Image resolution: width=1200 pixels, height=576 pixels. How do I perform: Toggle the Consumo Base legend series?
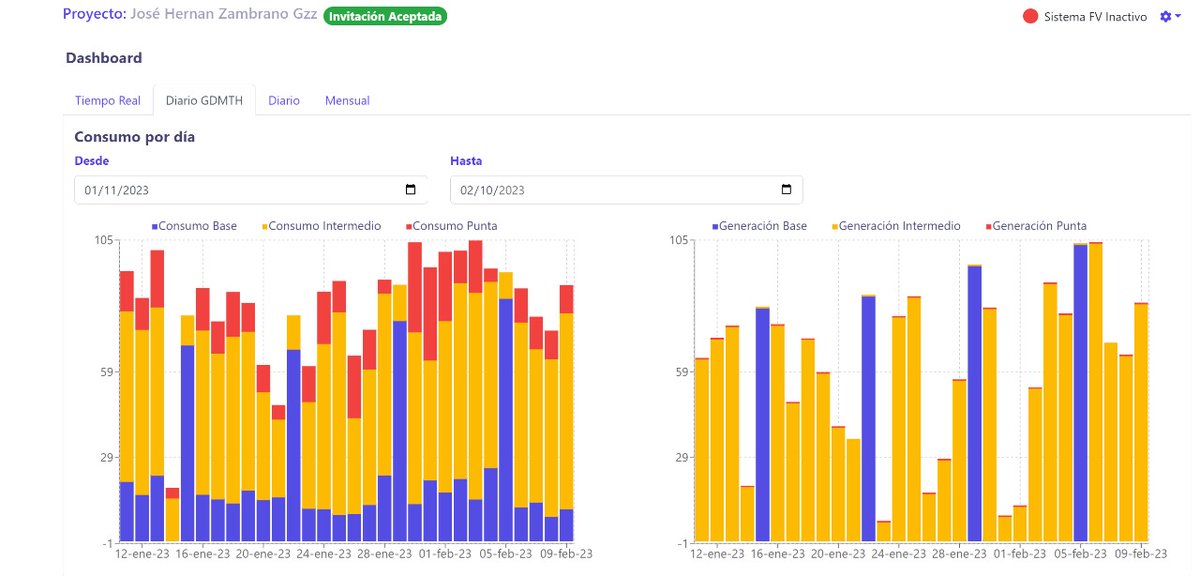pyautogui.click(x=194, y=226)
